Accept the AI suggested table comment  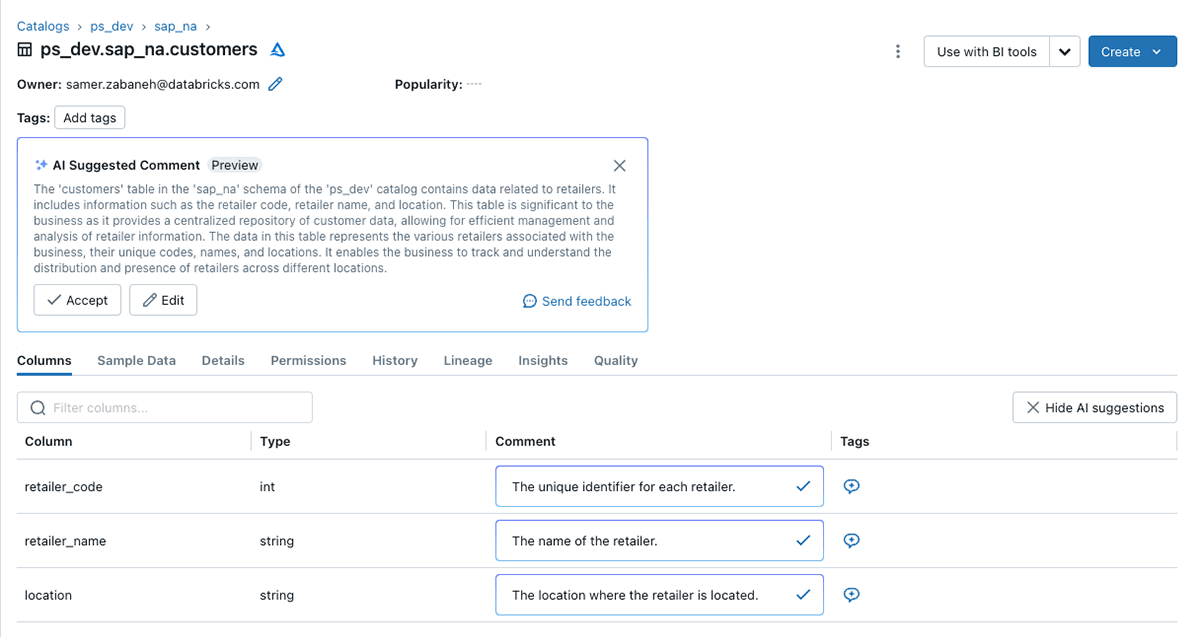77,300
